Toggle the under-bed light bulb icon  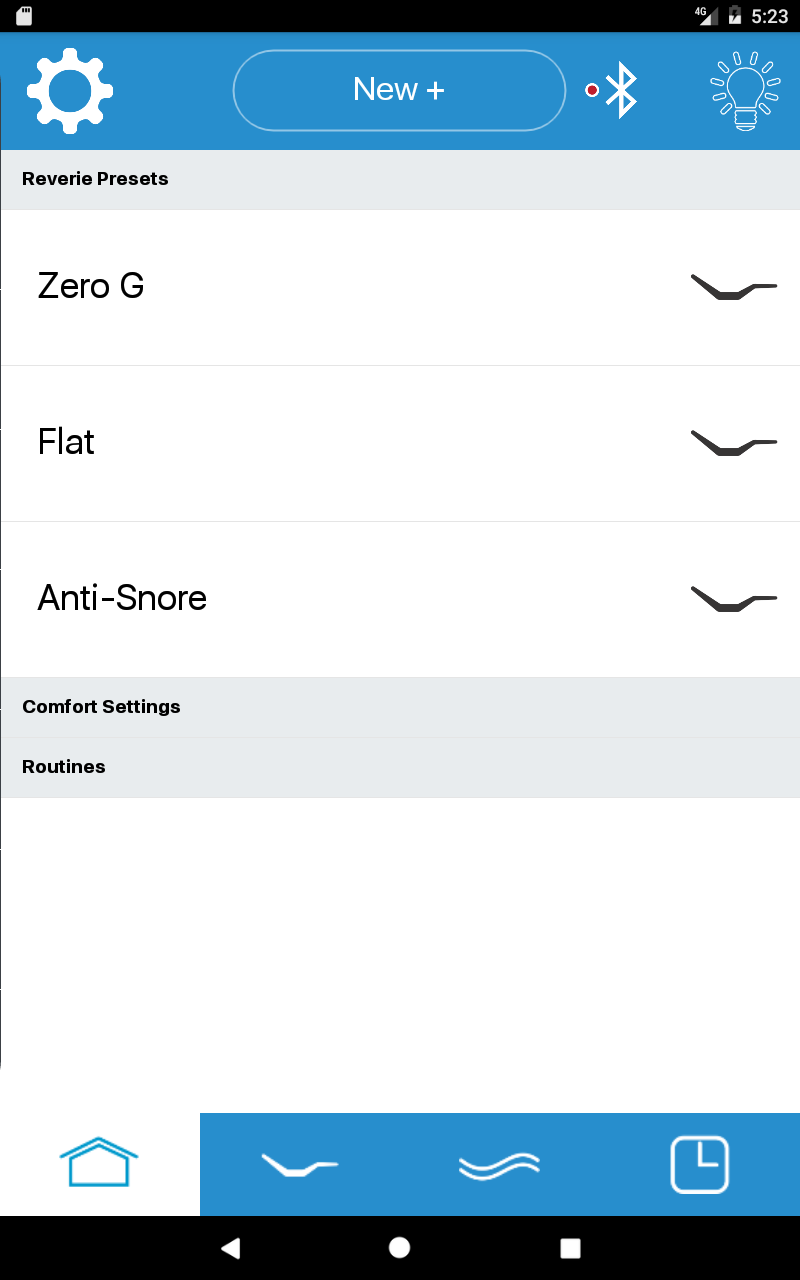click(x=744, y=90)
